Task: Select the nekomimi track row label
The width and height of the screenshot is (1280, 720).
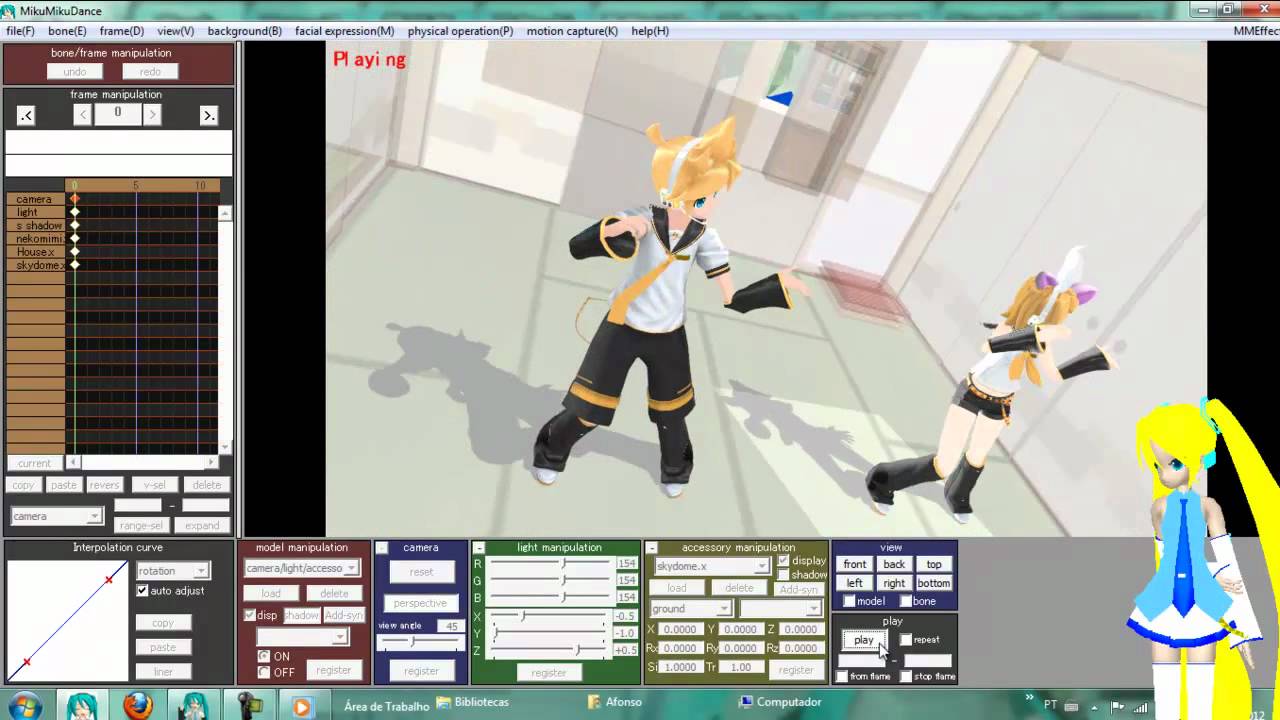Action: (x=35, y=239)
